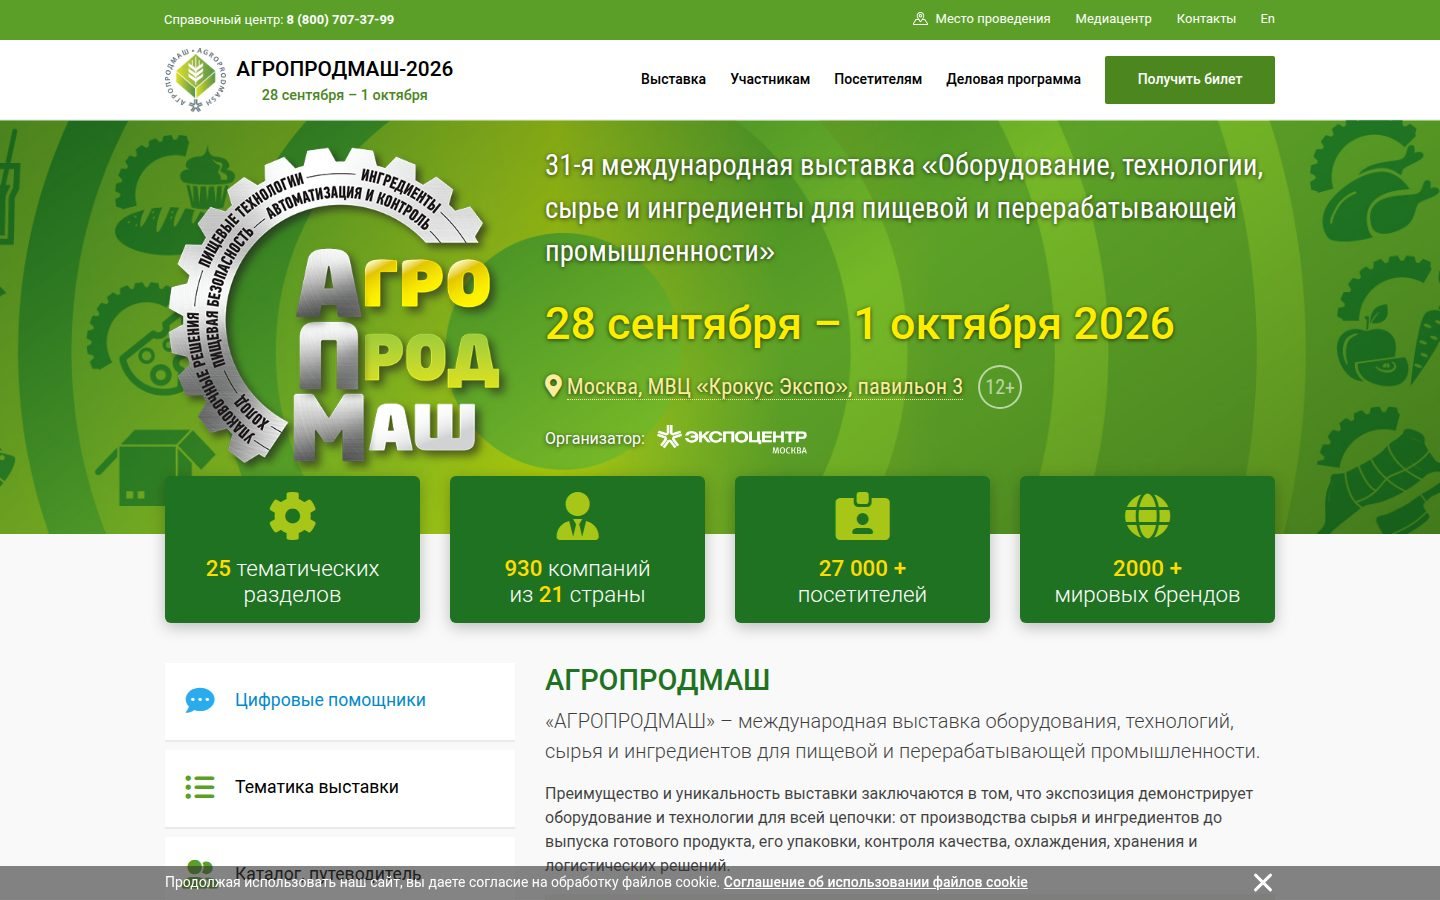Open Контакты in top bar

(1206, 19)
